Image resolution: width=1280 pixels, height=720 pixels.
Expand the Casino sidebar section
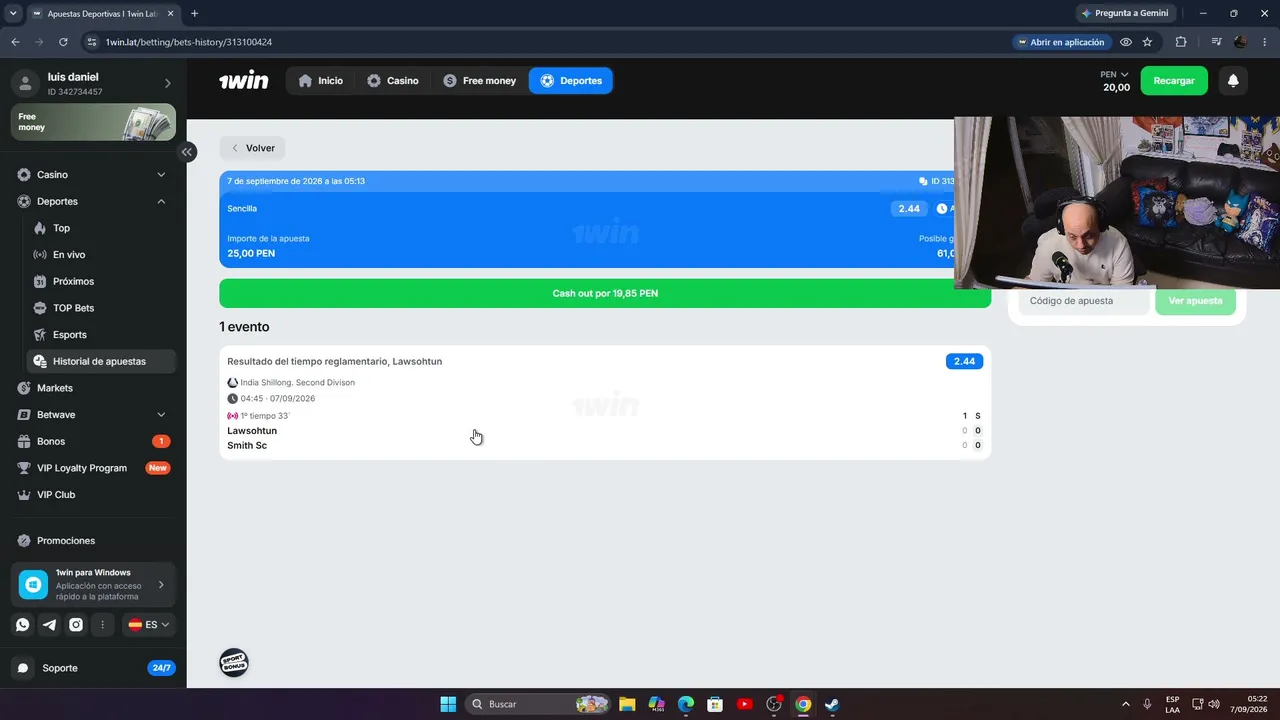tap(161, 175)
